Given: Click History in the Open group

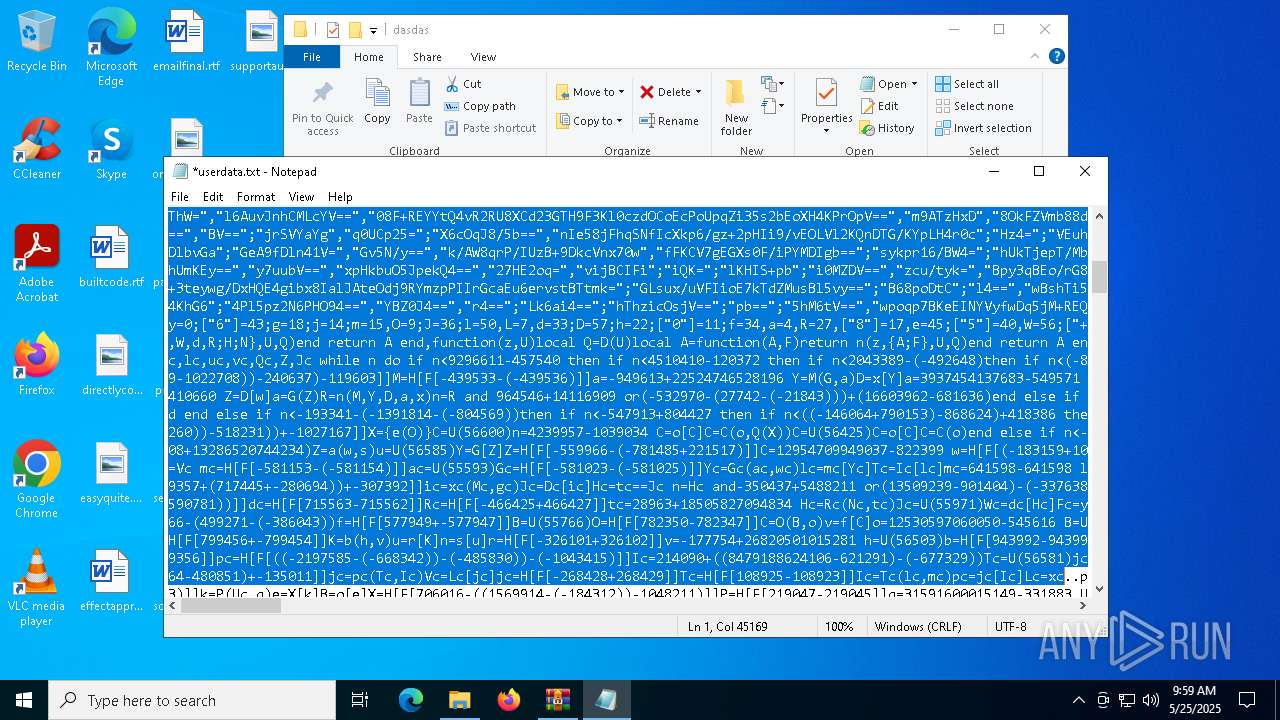Looking at the screenshot, I should coord(887,128).
